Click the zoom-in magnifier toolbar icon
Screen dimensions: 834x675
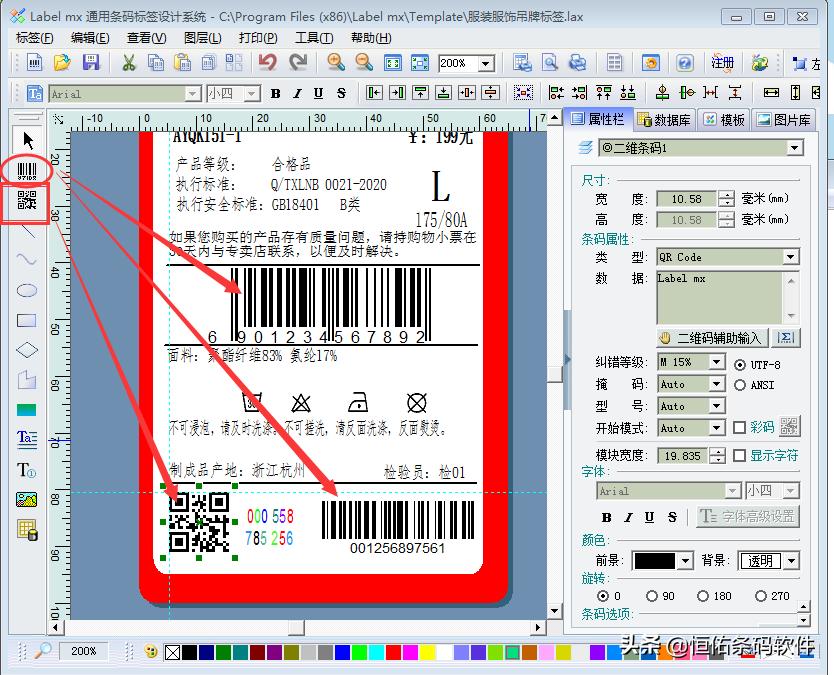334,63
